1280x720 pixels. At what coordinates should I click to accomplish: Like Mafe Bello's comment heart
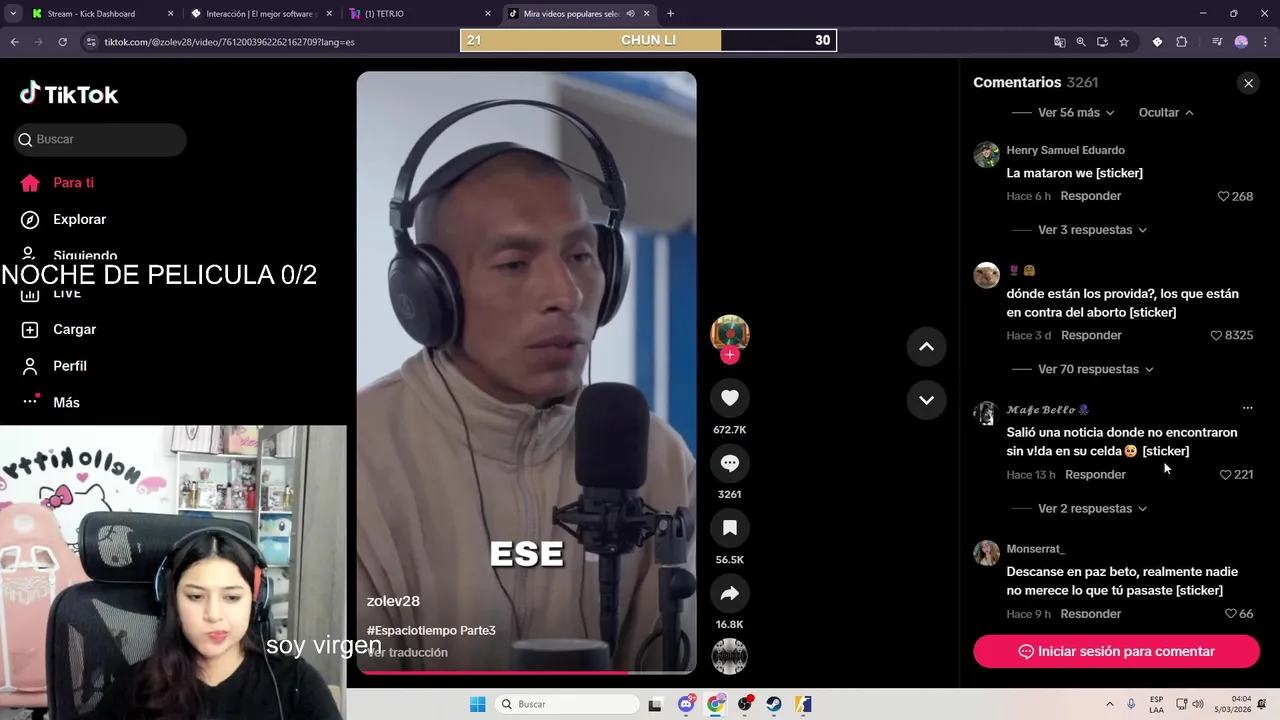1225,475
